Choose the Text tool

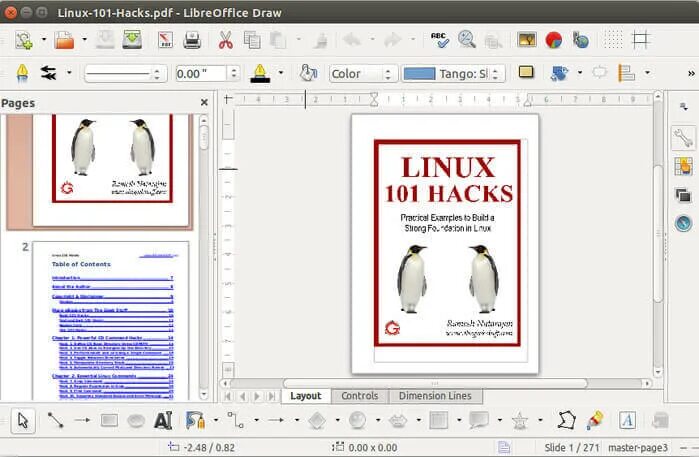tap(163, 420)
